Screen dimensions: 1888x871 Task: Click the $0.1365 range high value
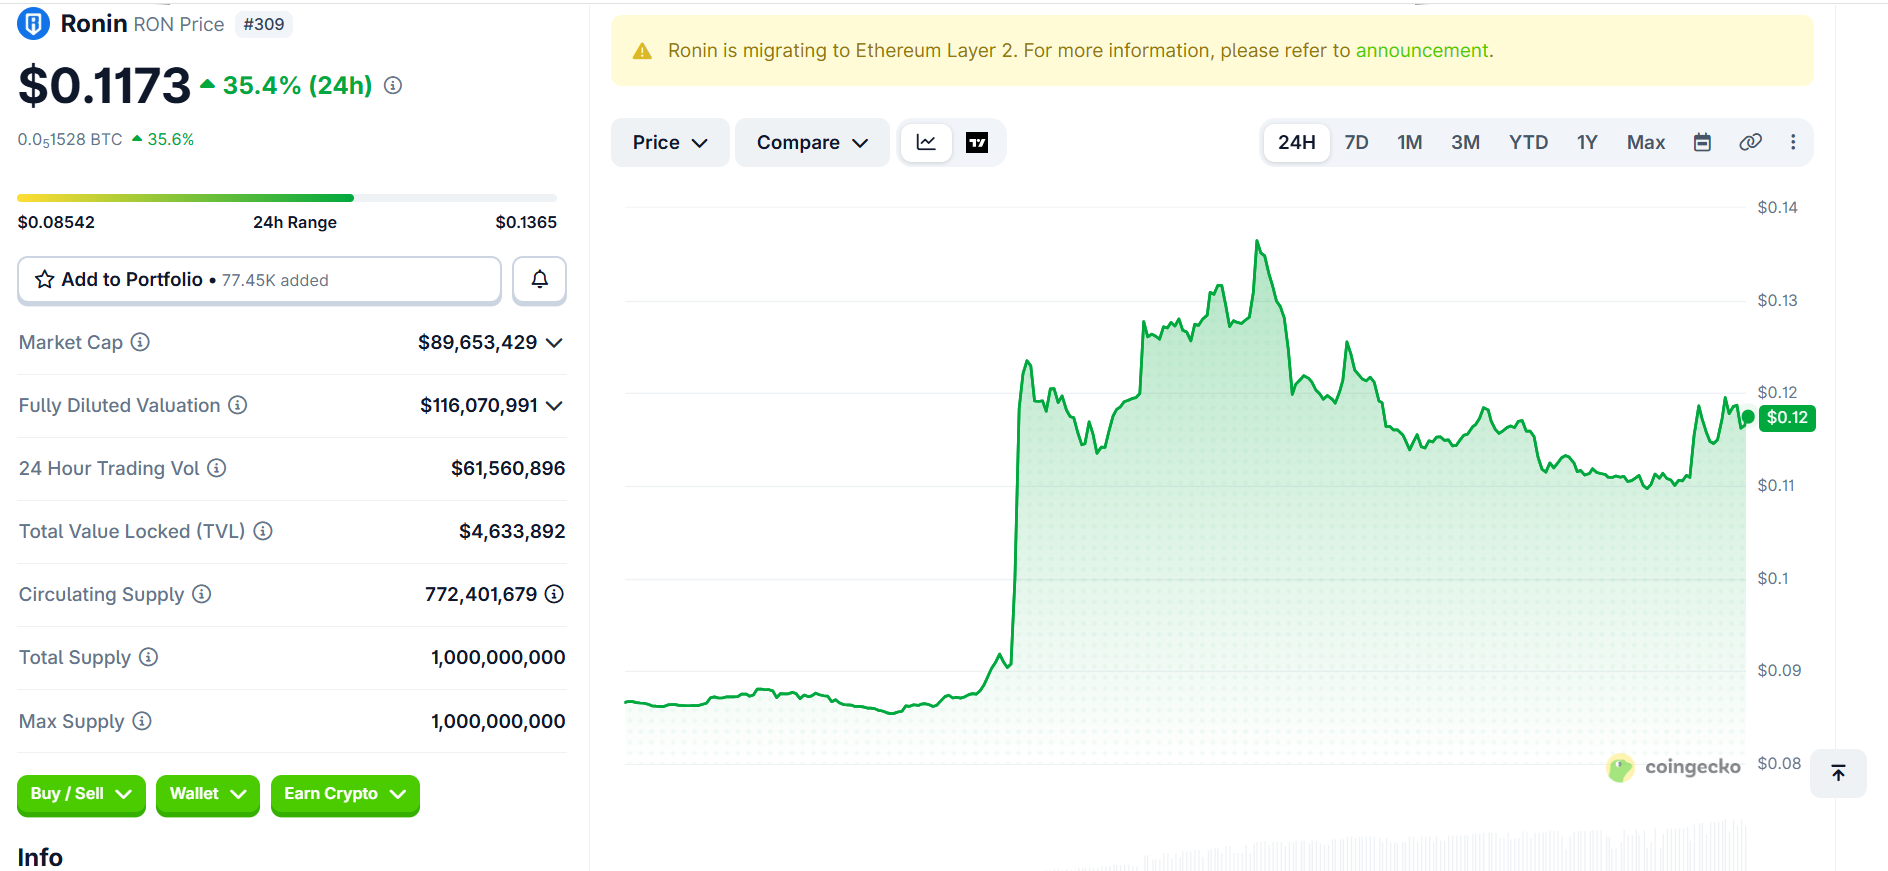[x=526, y=222]
